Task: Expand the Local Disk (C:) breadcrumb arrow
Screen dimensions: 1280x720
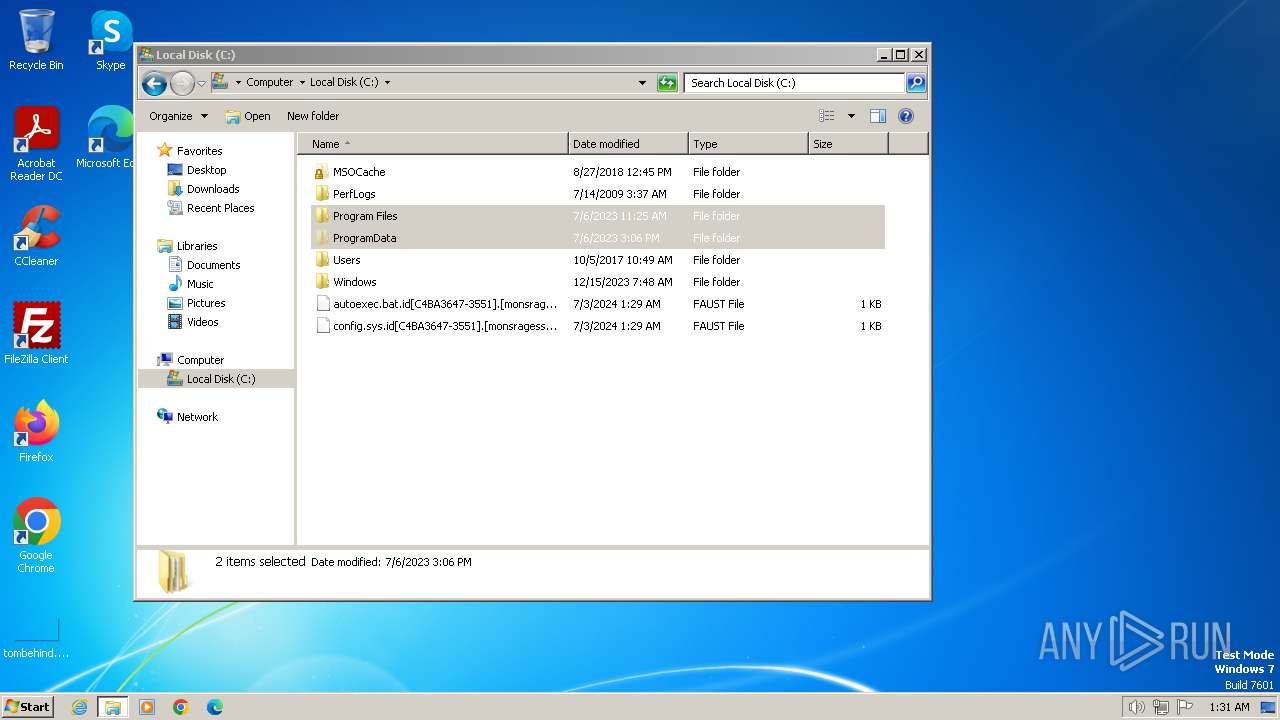Action: pyautogui.click(x=387, y=82)
